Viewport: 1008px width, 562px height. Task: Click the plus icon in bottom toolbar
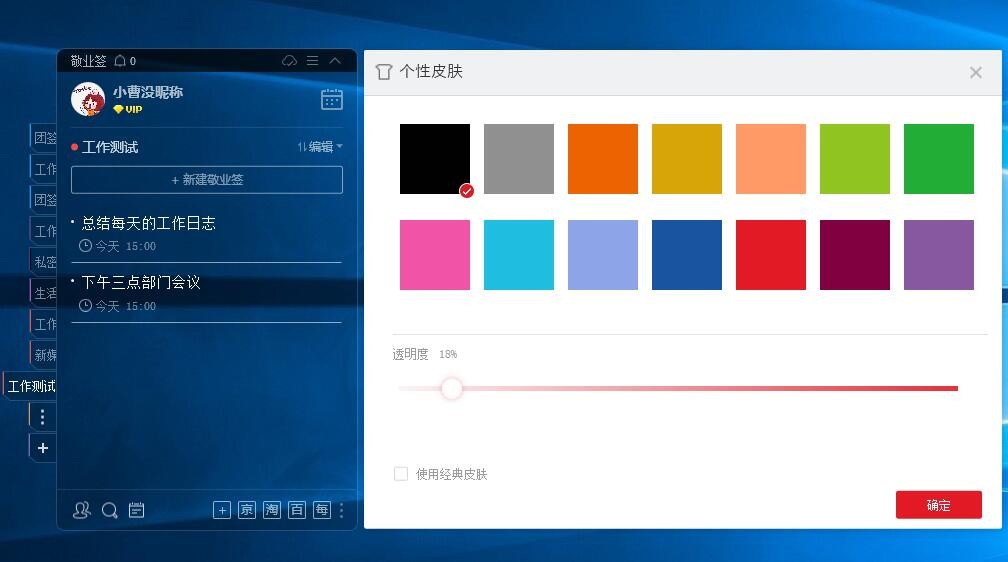[222, 510]
